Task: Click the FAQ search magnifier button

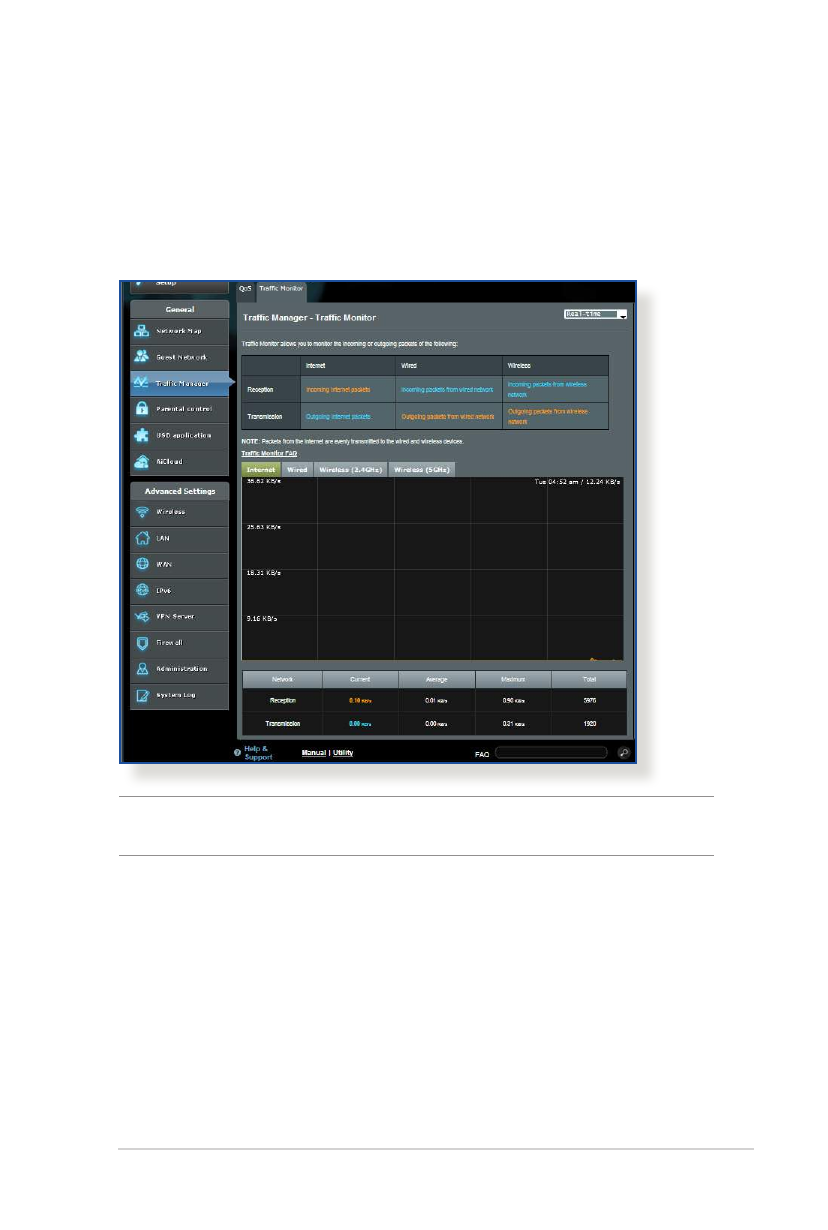Action: click(623, 753)
